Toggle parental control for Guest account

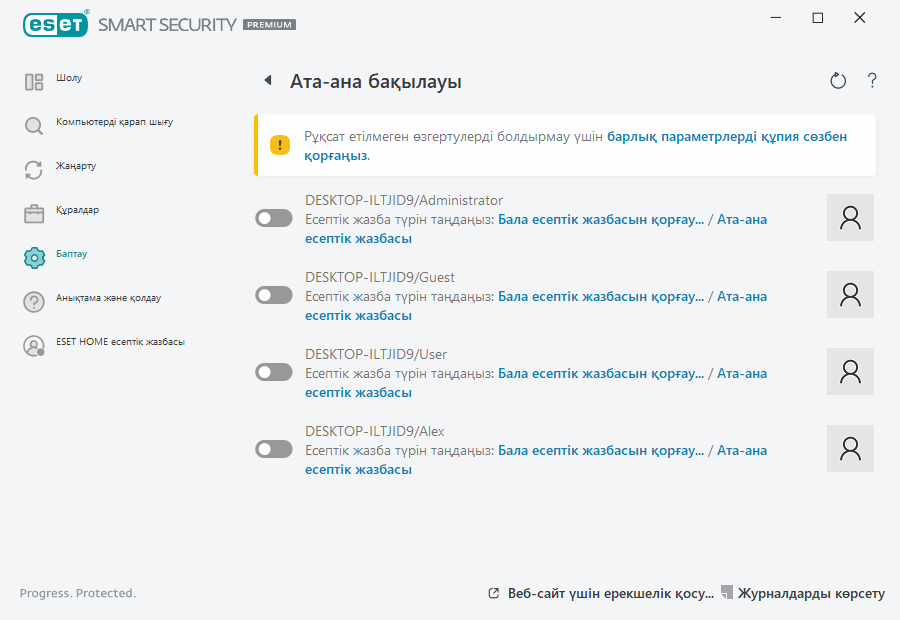tap(274, 295)
